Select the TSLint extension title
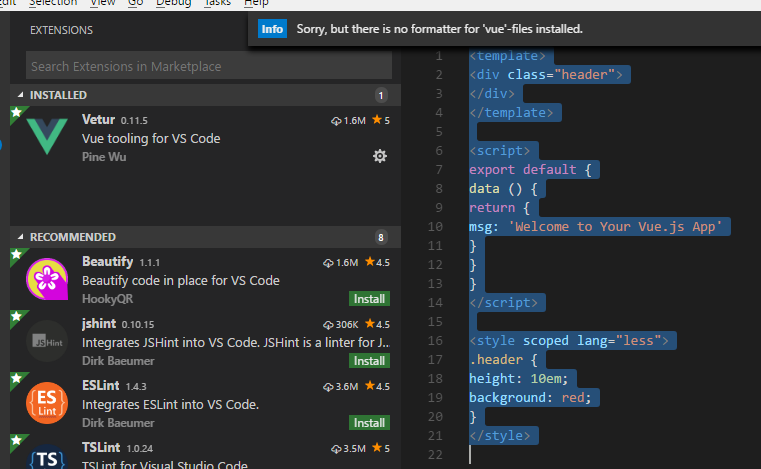Viewport: 761px width, 469px height. (x=101, y=447)
